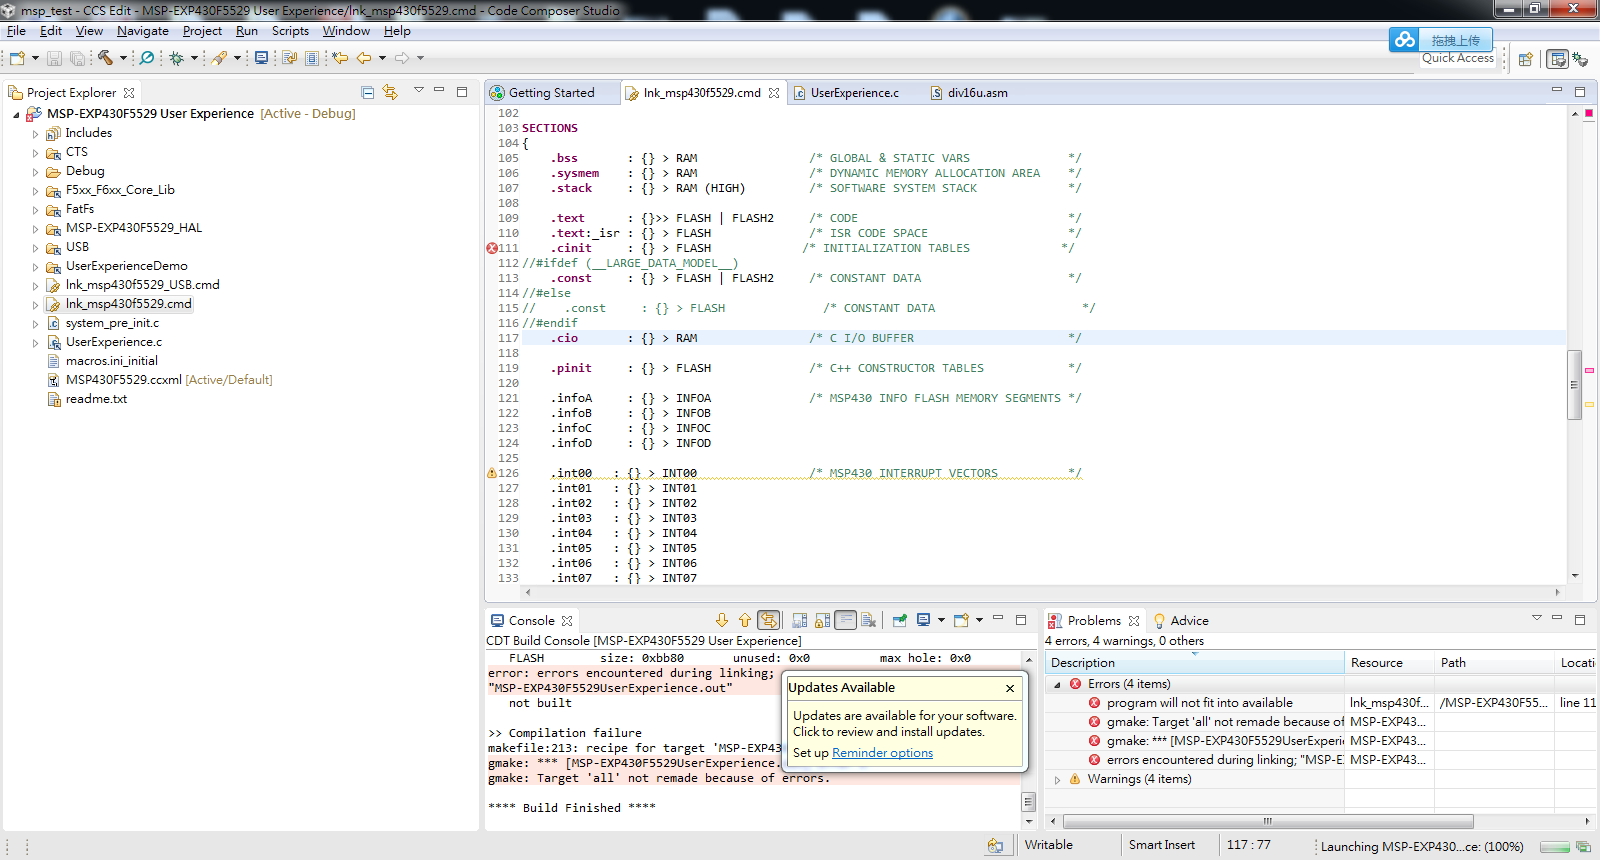1600x860 pixels.
Task: Toggle console word wrap button
Action: [x=845, y=620]
